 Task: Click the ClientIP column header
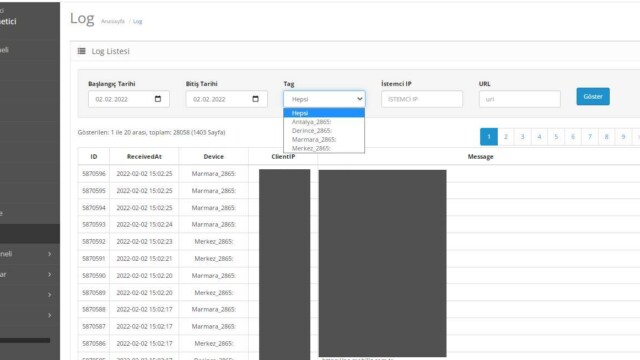point(283,156)
